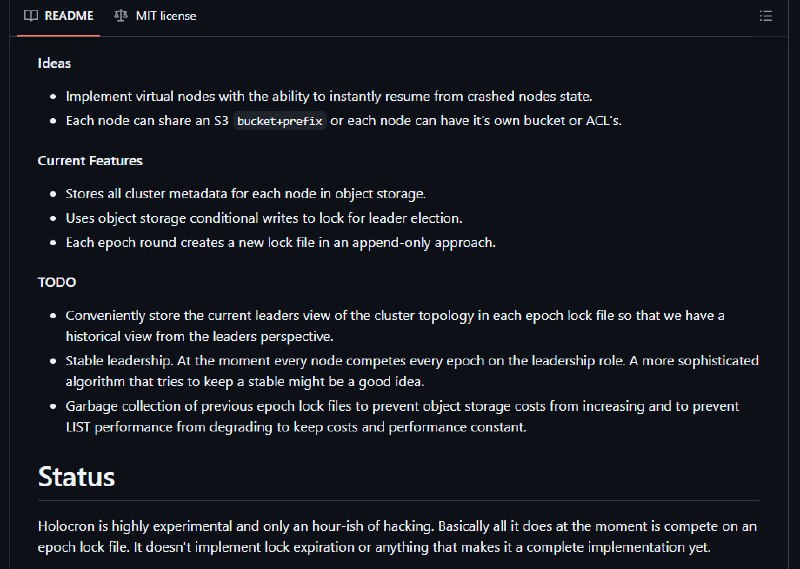Click the Status section heading

click(77, 477)
